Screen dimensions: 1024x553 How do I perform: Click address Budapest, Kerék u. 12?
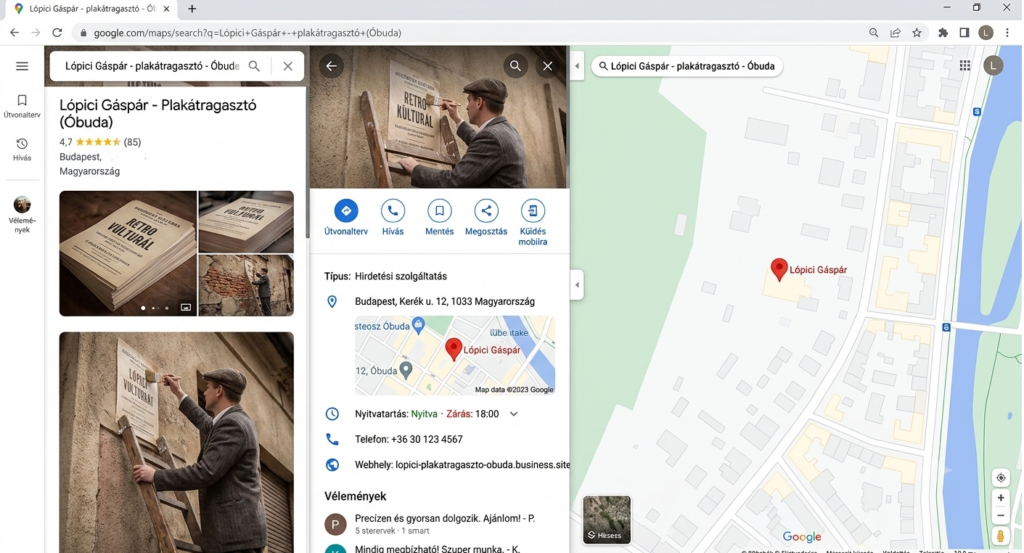445,302
